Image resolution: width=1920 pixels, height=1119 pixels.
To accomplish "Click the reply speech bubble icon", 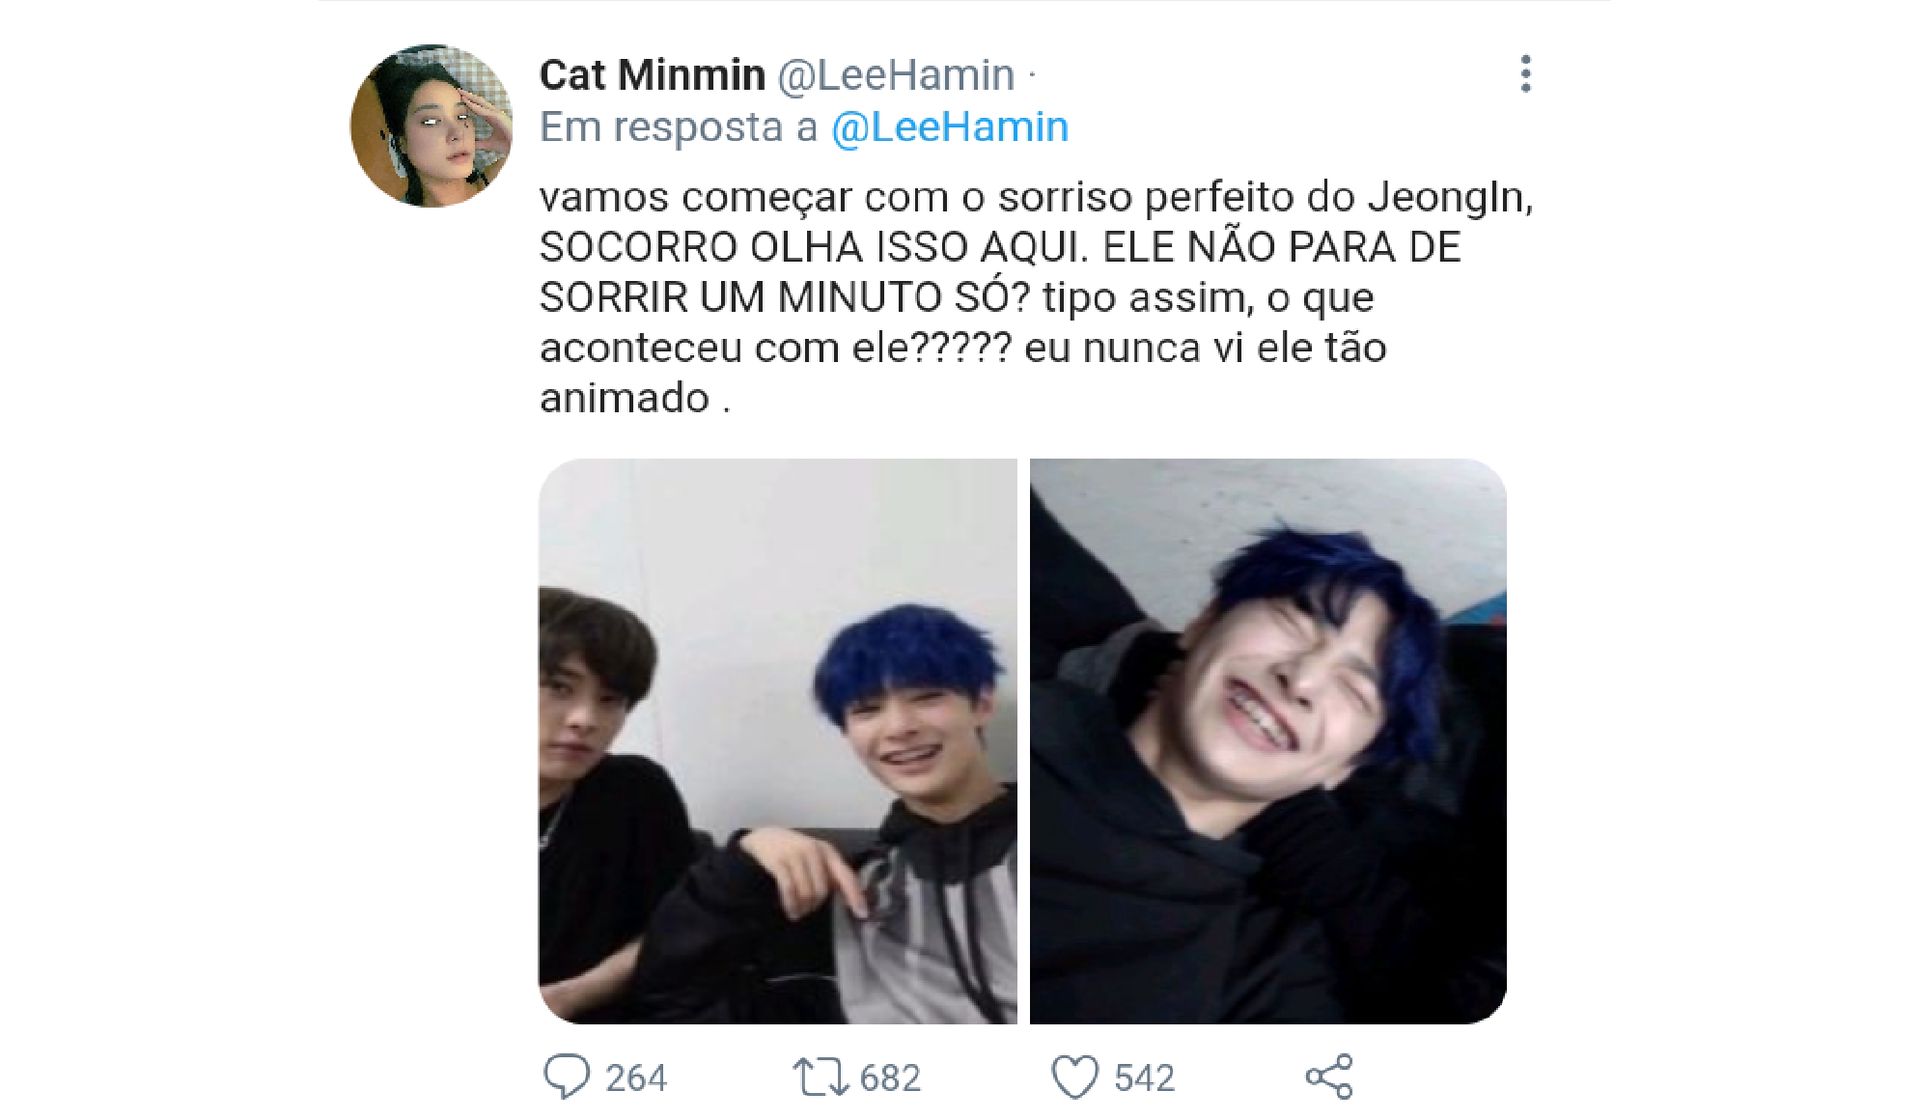I will (566, 1076).
